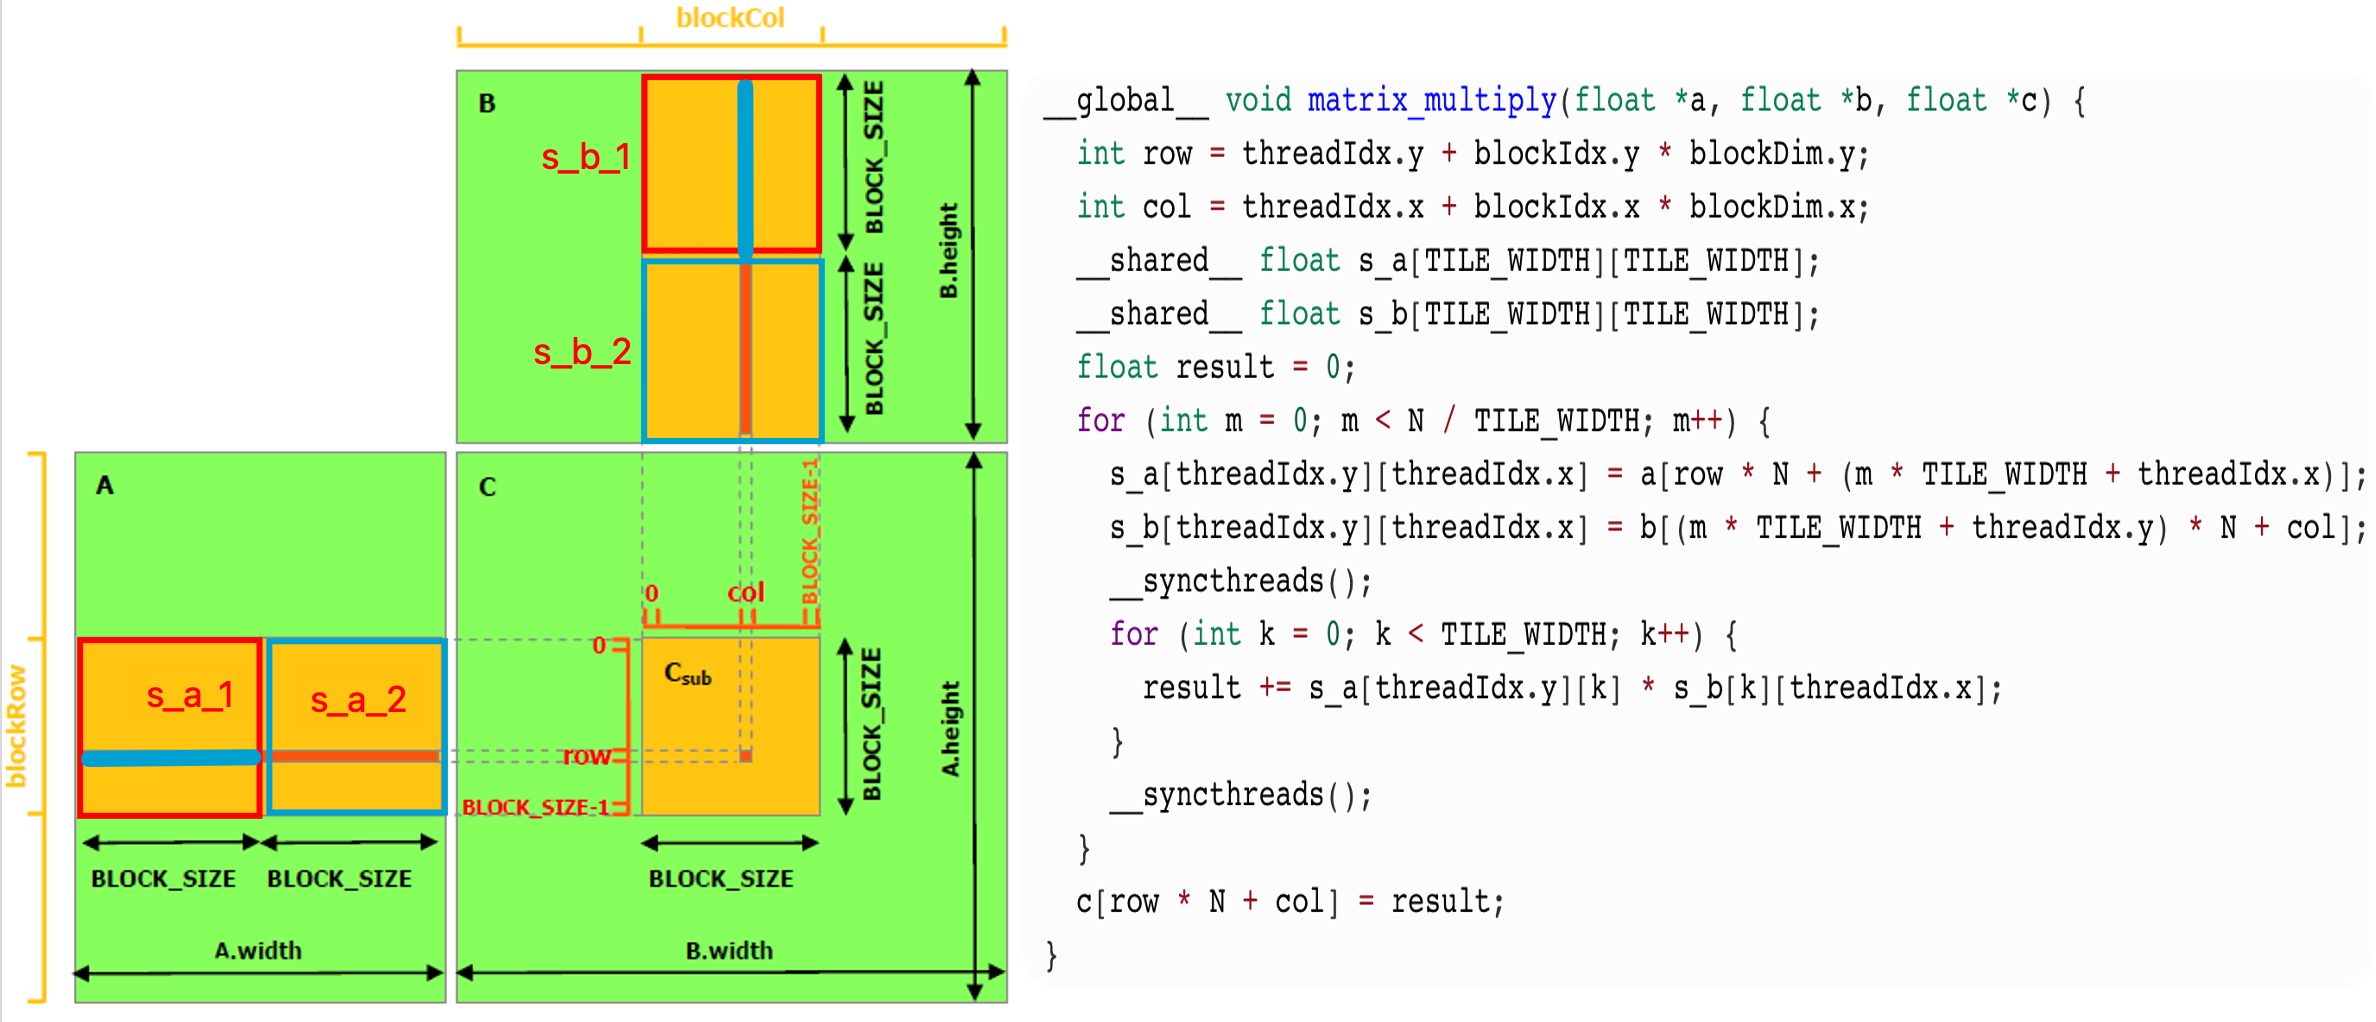Click the 'blockCol' label above matrix B
This screenshot has width=2376, height=1022.
point(730,18)
